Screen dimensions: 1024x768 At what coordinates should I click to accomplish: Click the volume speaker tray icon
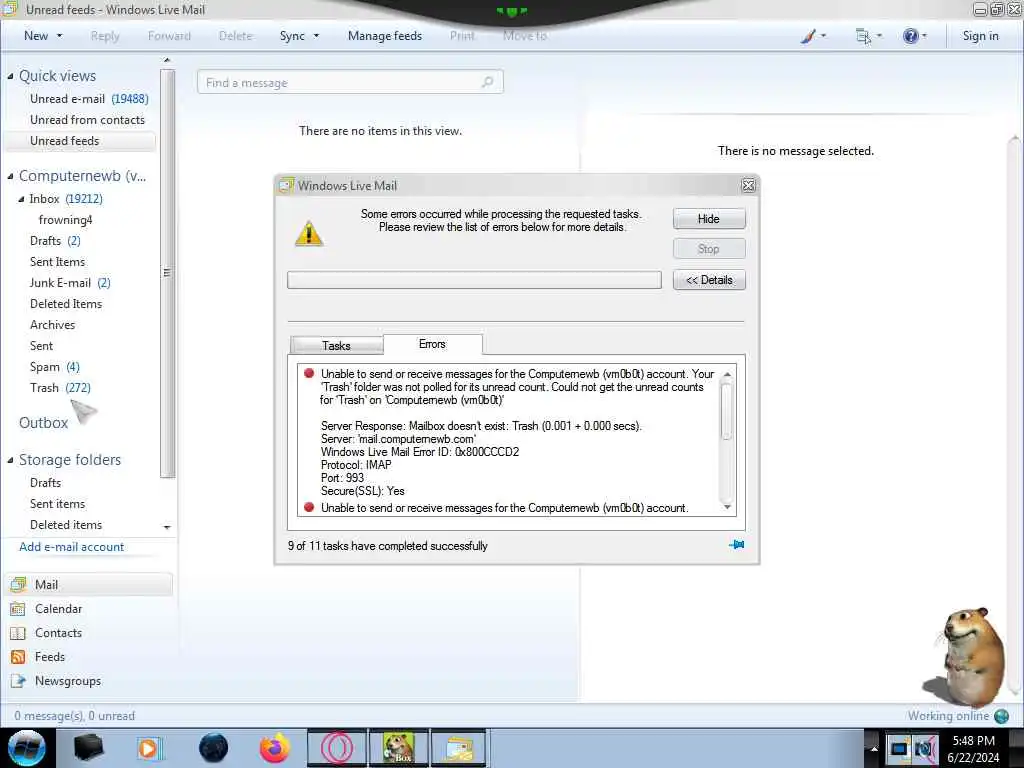(925, 748)
